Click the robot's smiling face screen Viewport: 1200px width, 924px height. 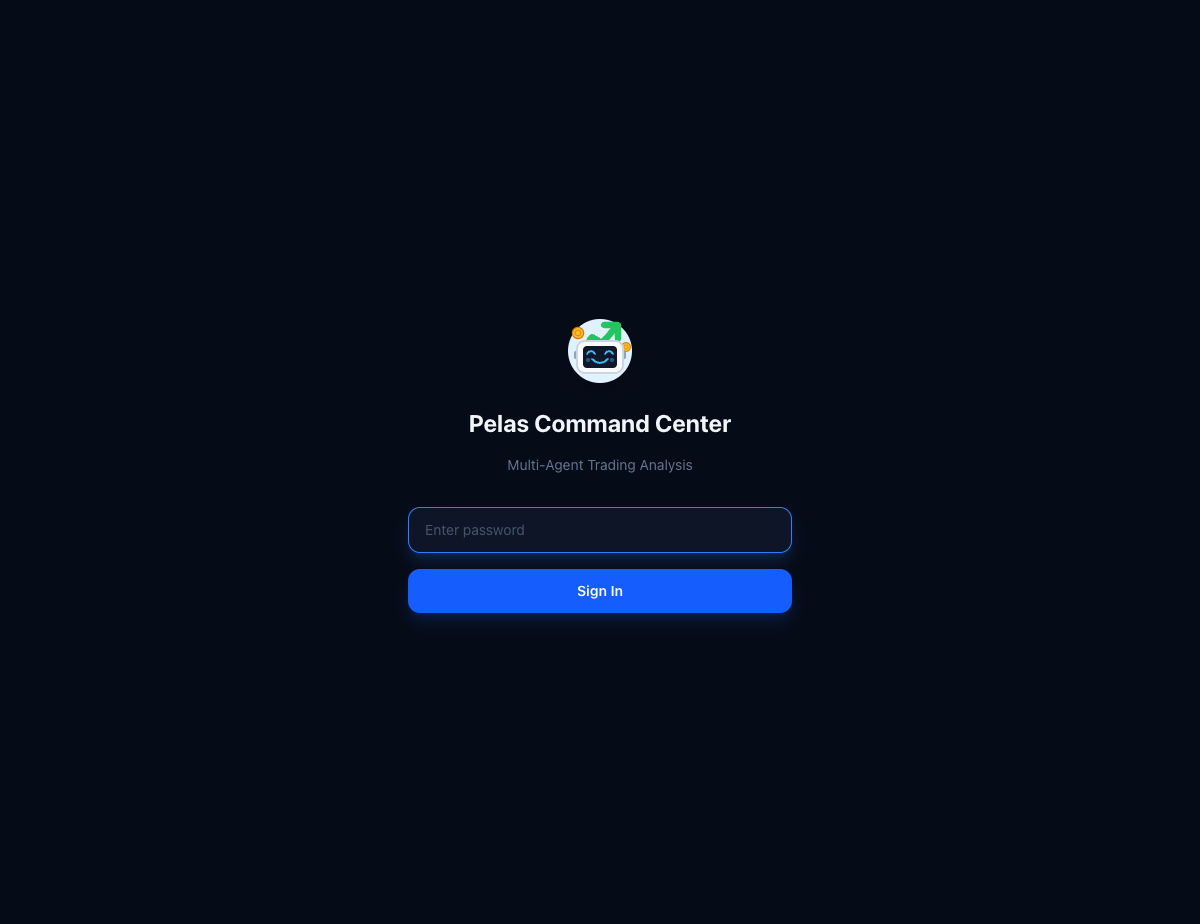(600, 357)
